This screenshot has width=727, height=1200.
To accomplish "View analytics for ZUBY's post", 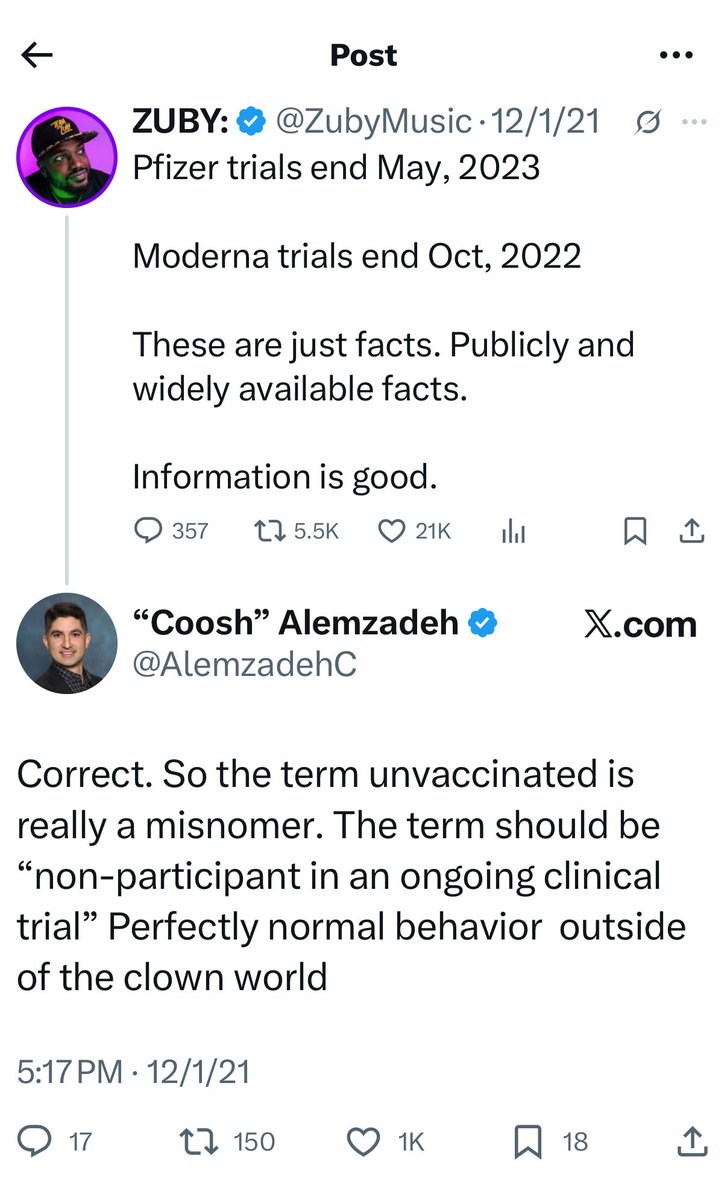I will click(513, 532).
